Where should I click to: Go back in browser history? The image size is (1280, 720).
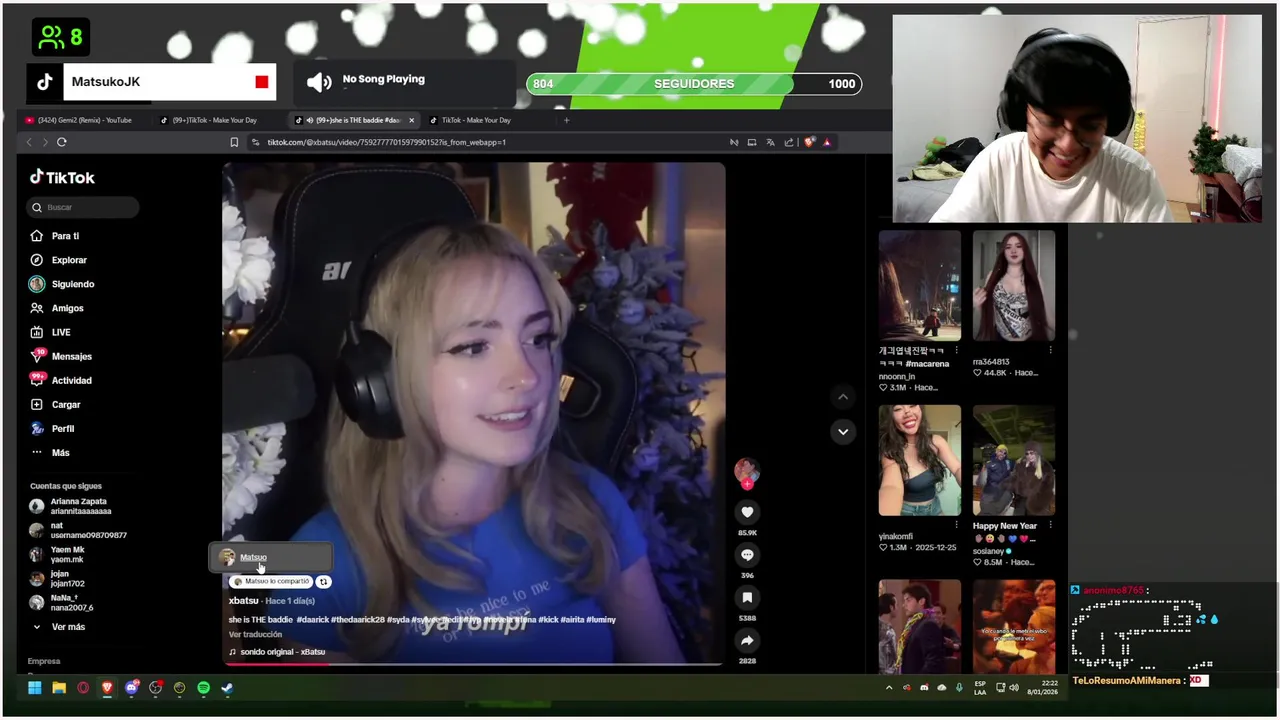click(x=29, y=142)
